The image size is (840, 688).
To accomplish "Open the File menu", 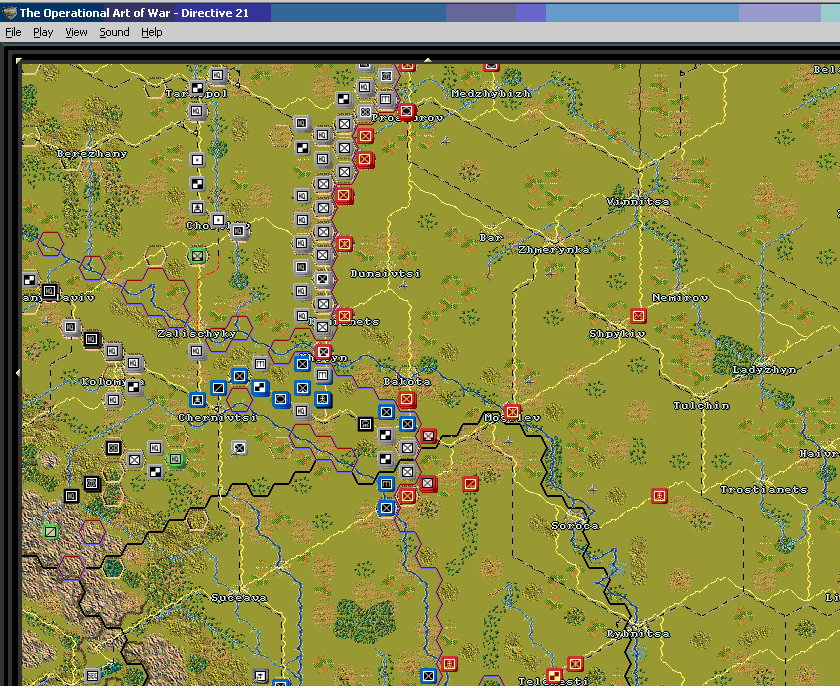I will click(13, 33).
